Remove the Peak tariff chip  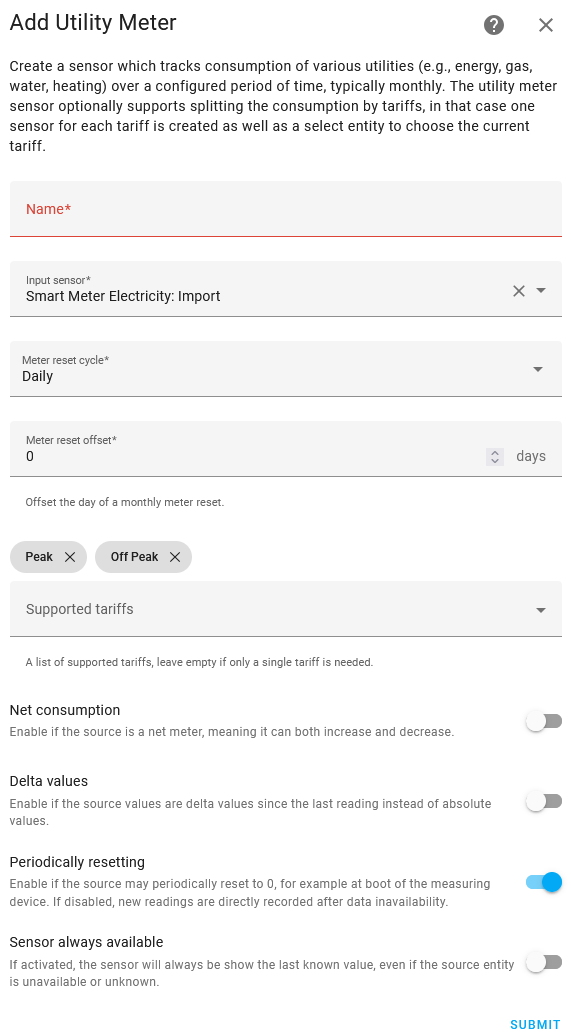coord(70,557)
